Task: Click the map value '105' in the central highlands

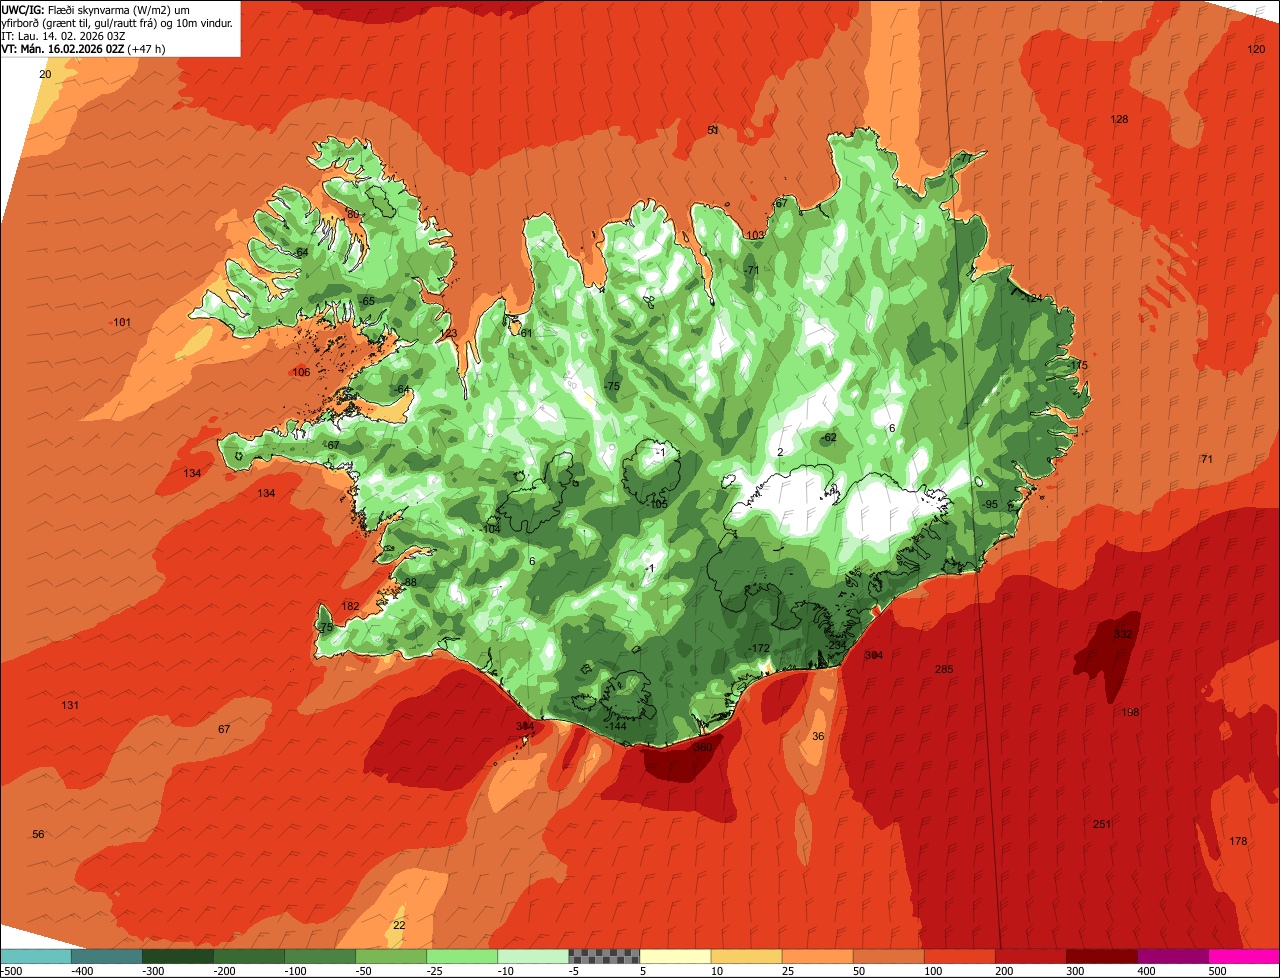Action: 658,504
